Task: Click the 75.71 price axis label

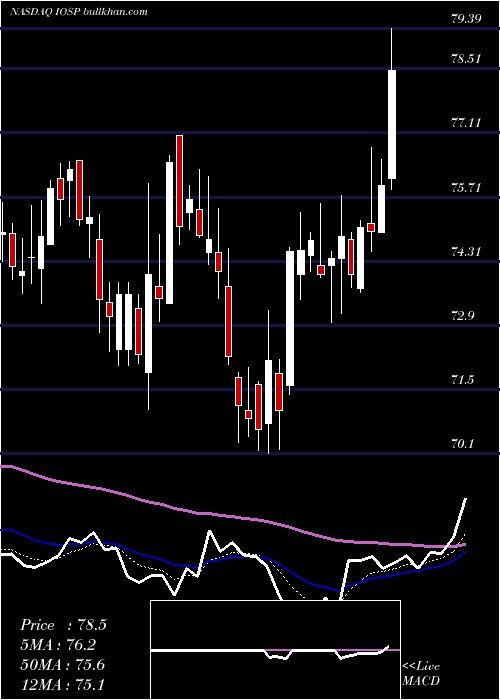Action: (x=467, y=188)
